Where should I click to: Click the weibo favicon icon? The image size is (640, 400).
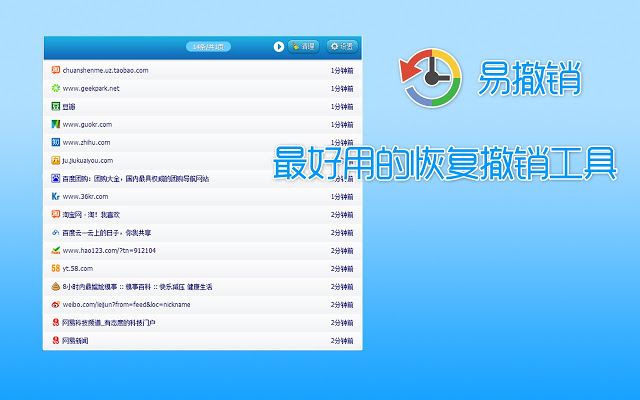tap(56, 304)
